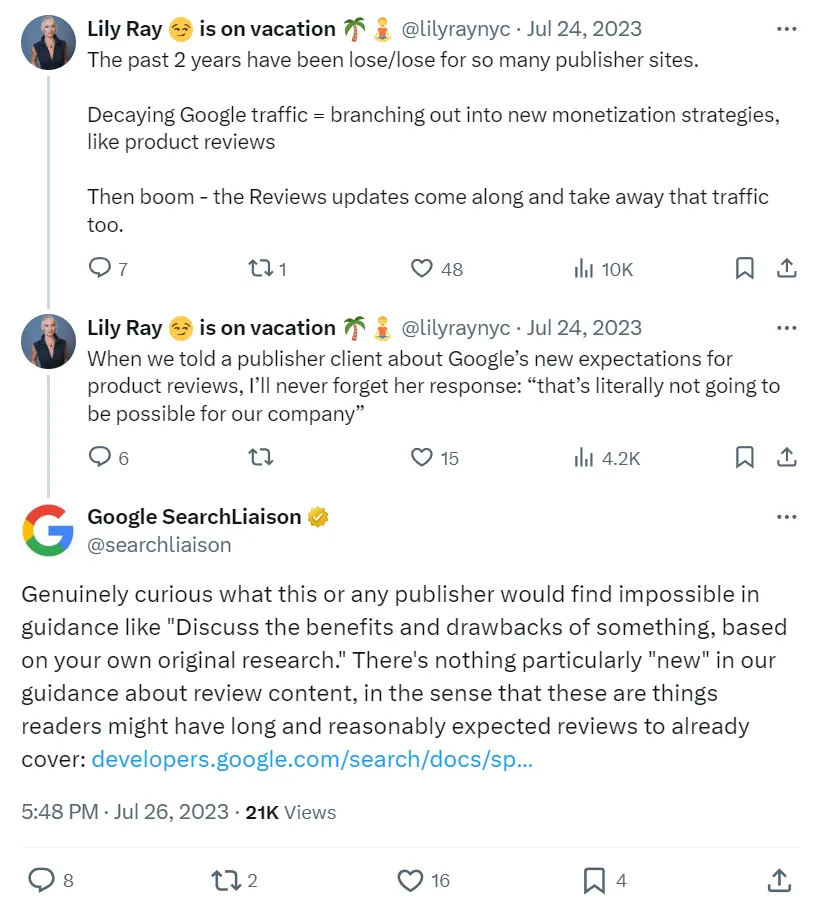View analytics showing 4.2K views
Image resolution: width=821 pixels, height=910 pixels.
583,457
